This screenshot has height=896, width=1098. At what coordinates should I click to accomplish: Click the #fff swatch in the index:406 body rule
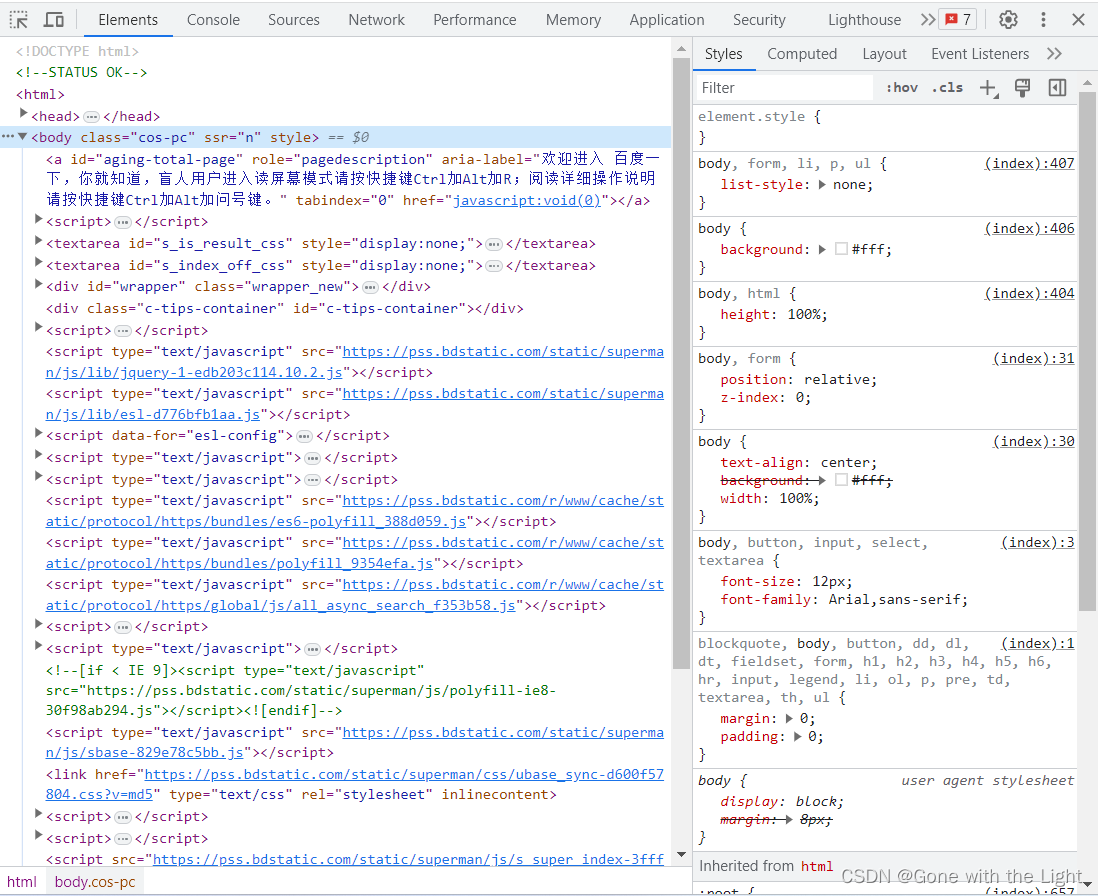842,249
